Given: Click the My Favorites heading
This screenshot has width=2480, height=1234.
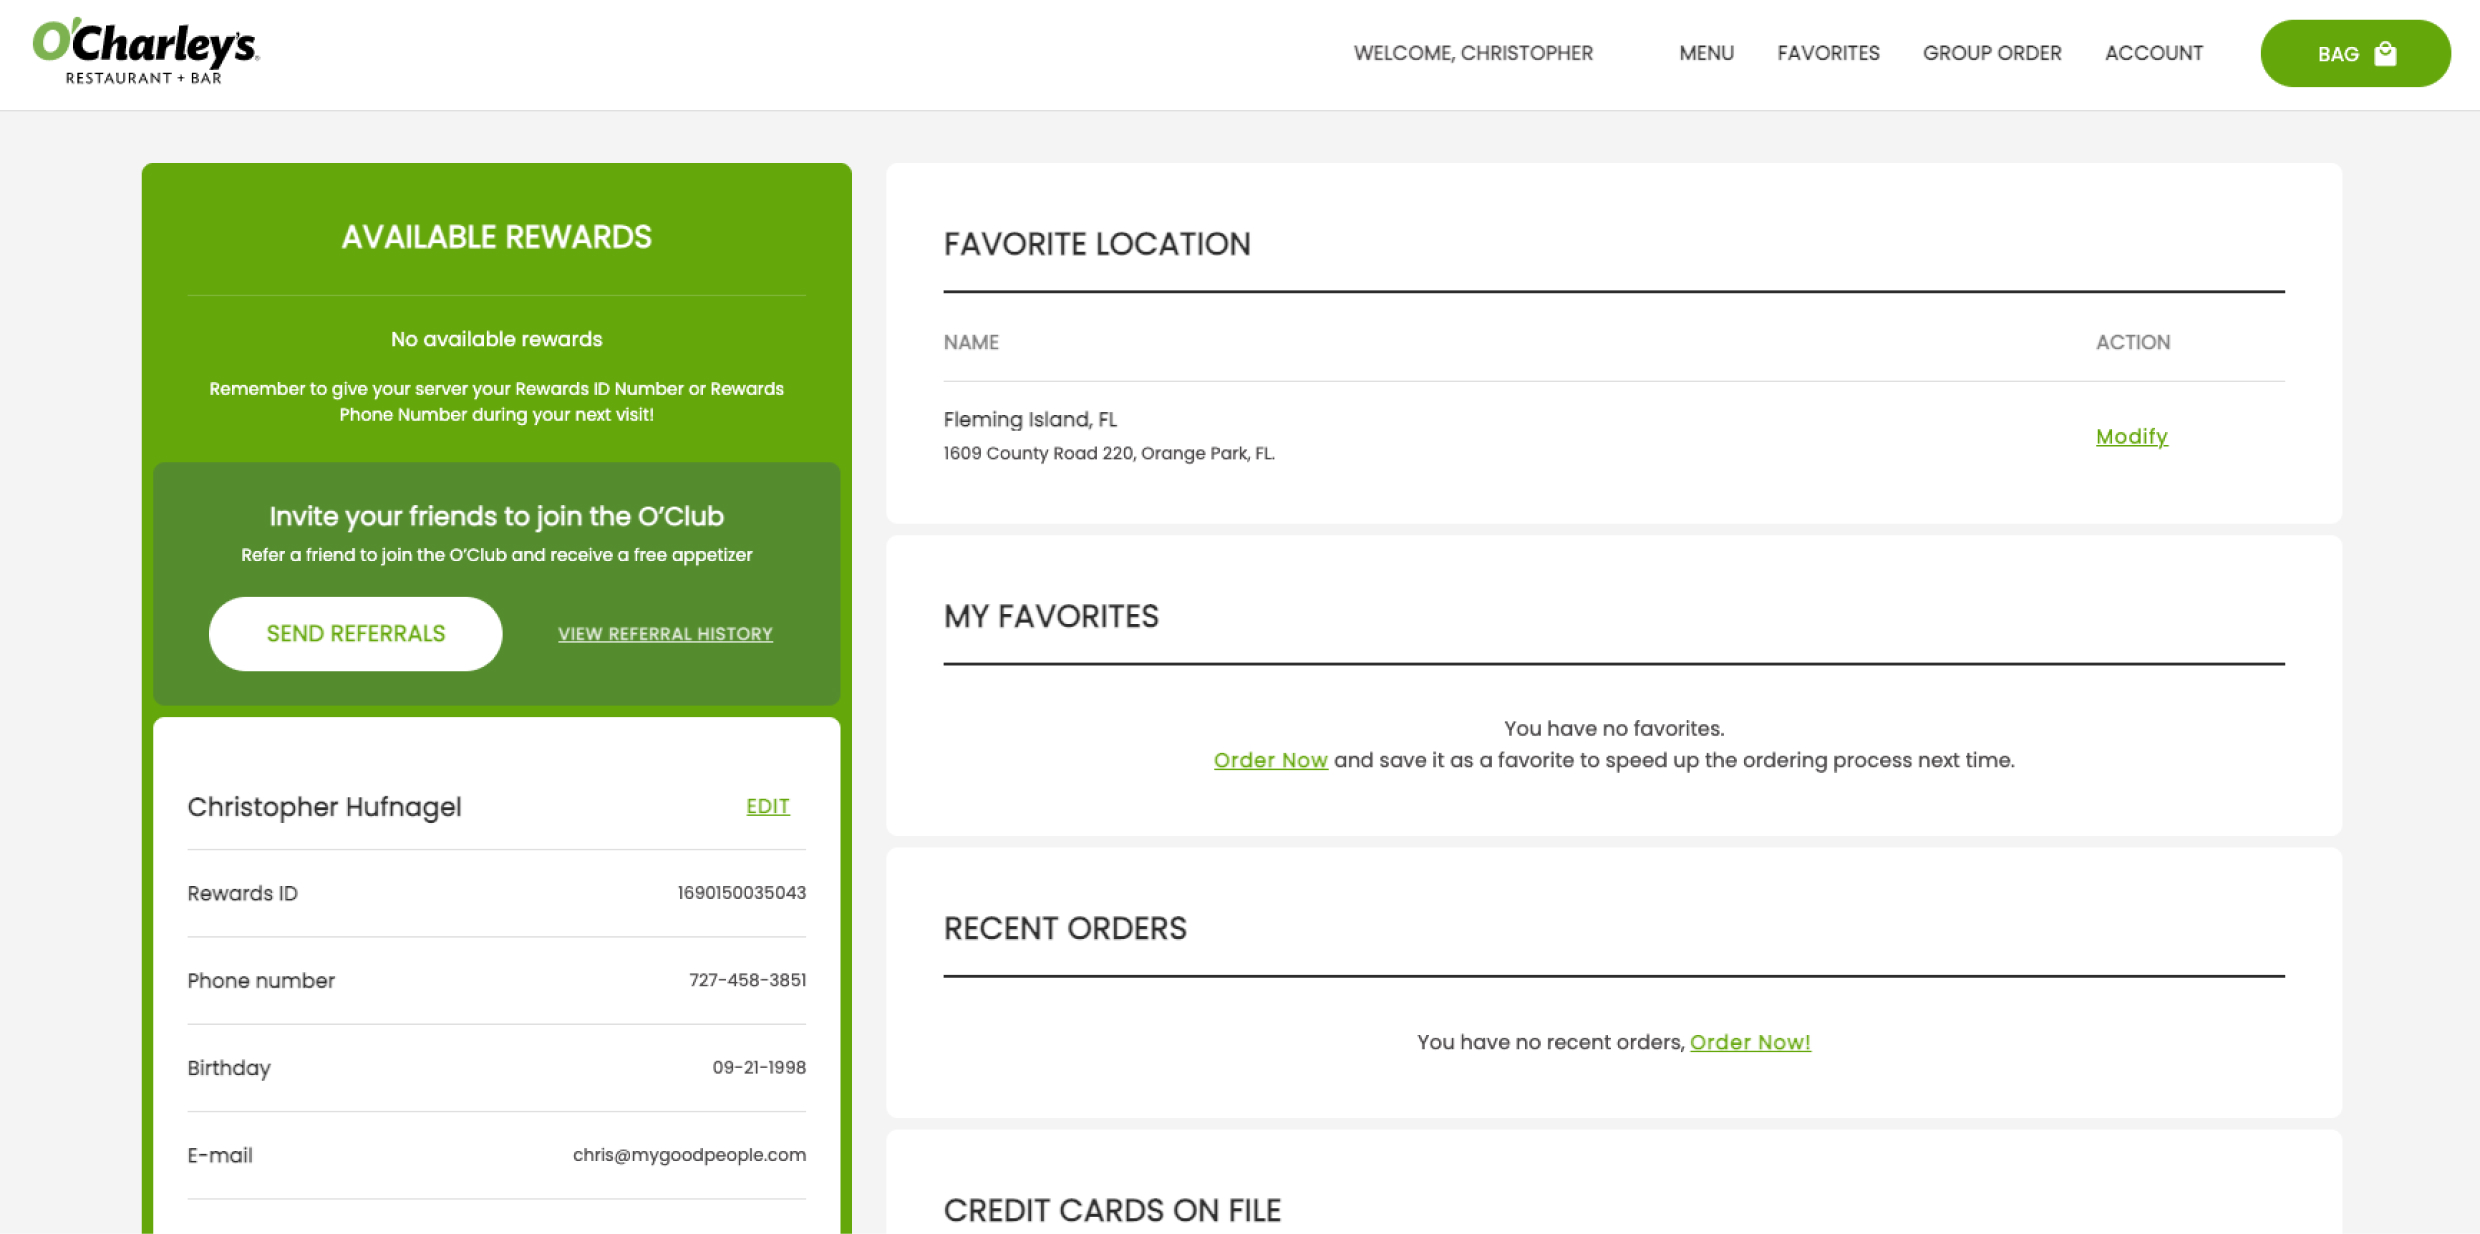Looking at the screenshot, I should [x=1051, y=616].
